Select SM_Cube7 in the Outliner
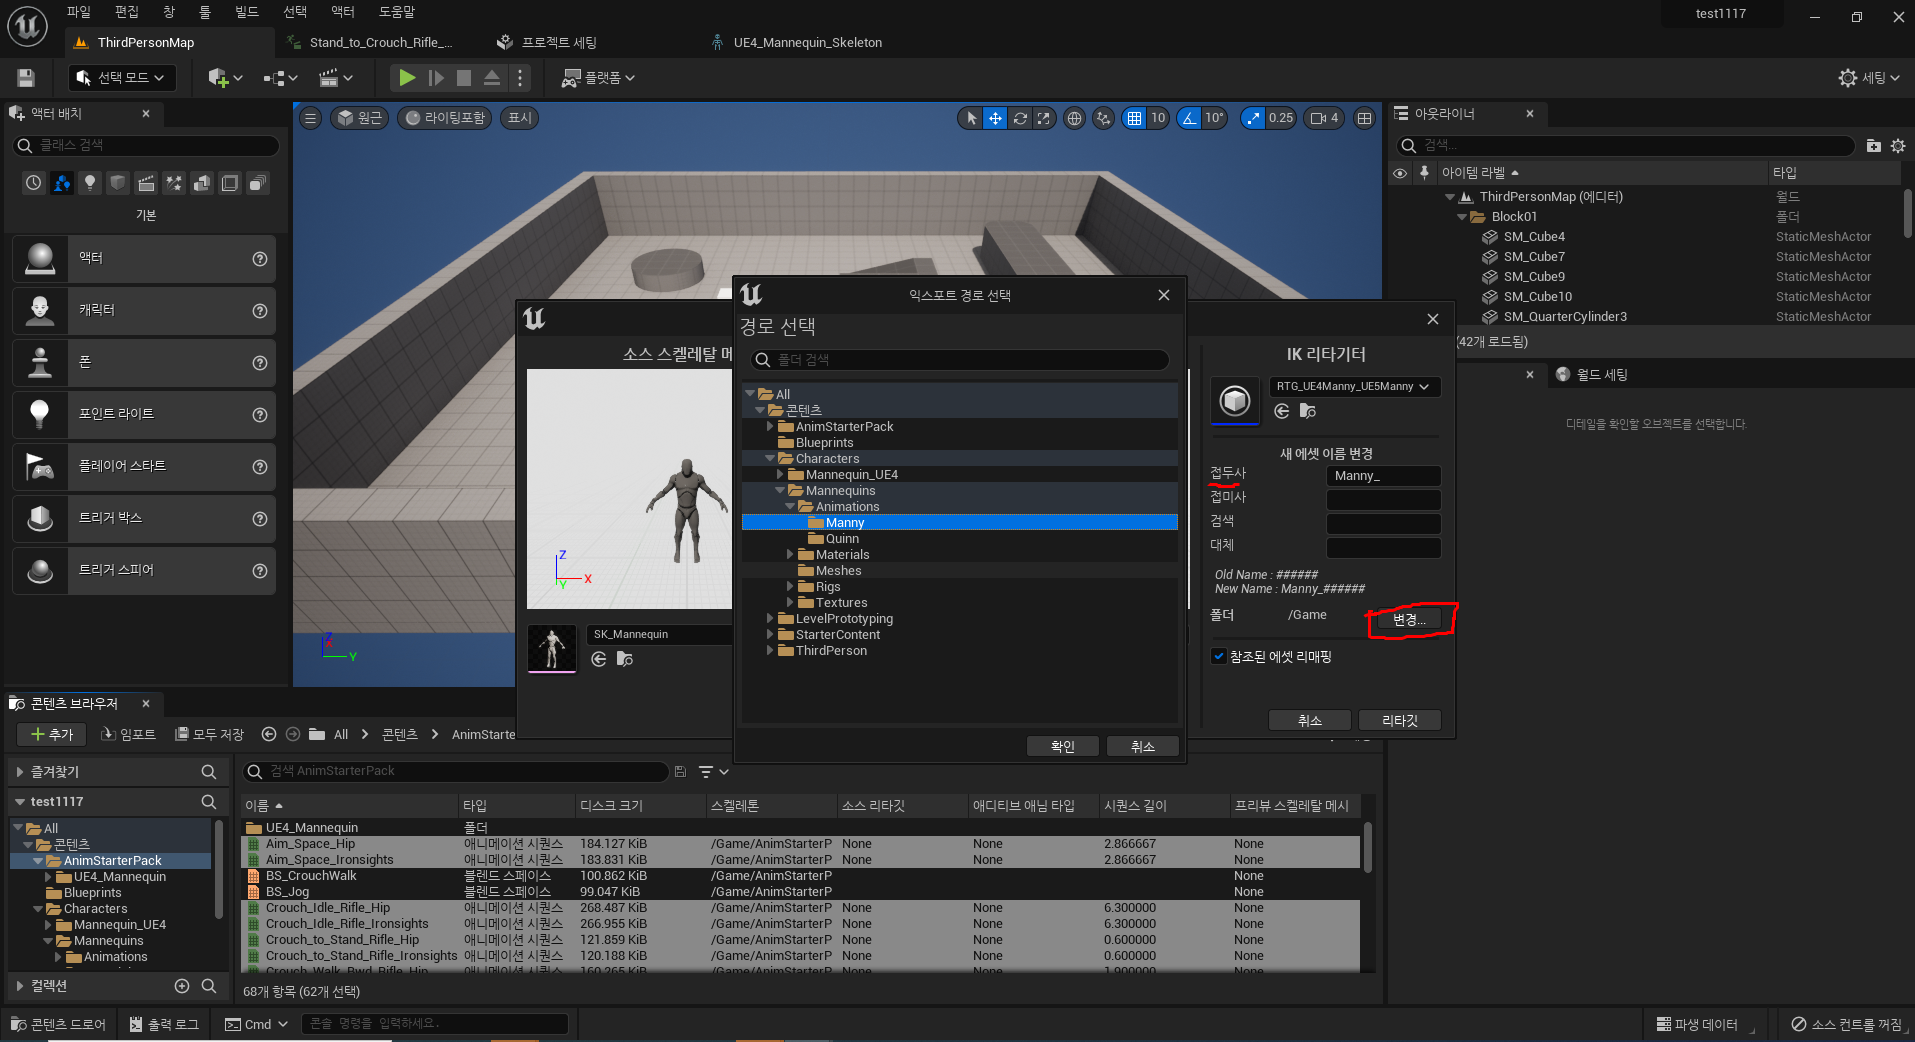 [1534, 257]
